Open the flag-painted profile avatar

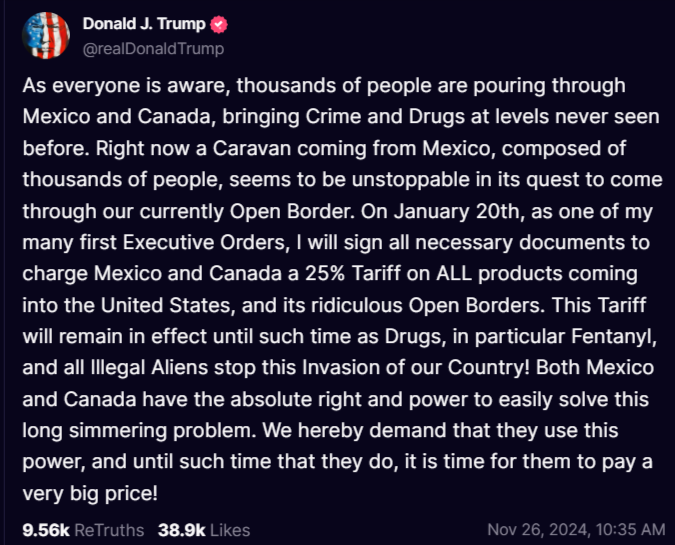coord(46,35)
